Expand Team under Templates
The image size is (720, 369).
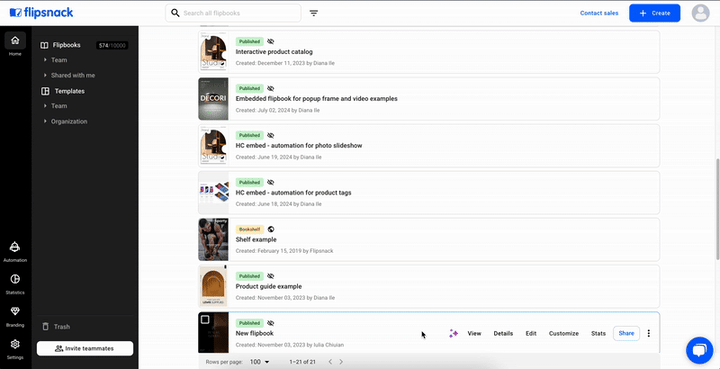[x=45, y=106]
